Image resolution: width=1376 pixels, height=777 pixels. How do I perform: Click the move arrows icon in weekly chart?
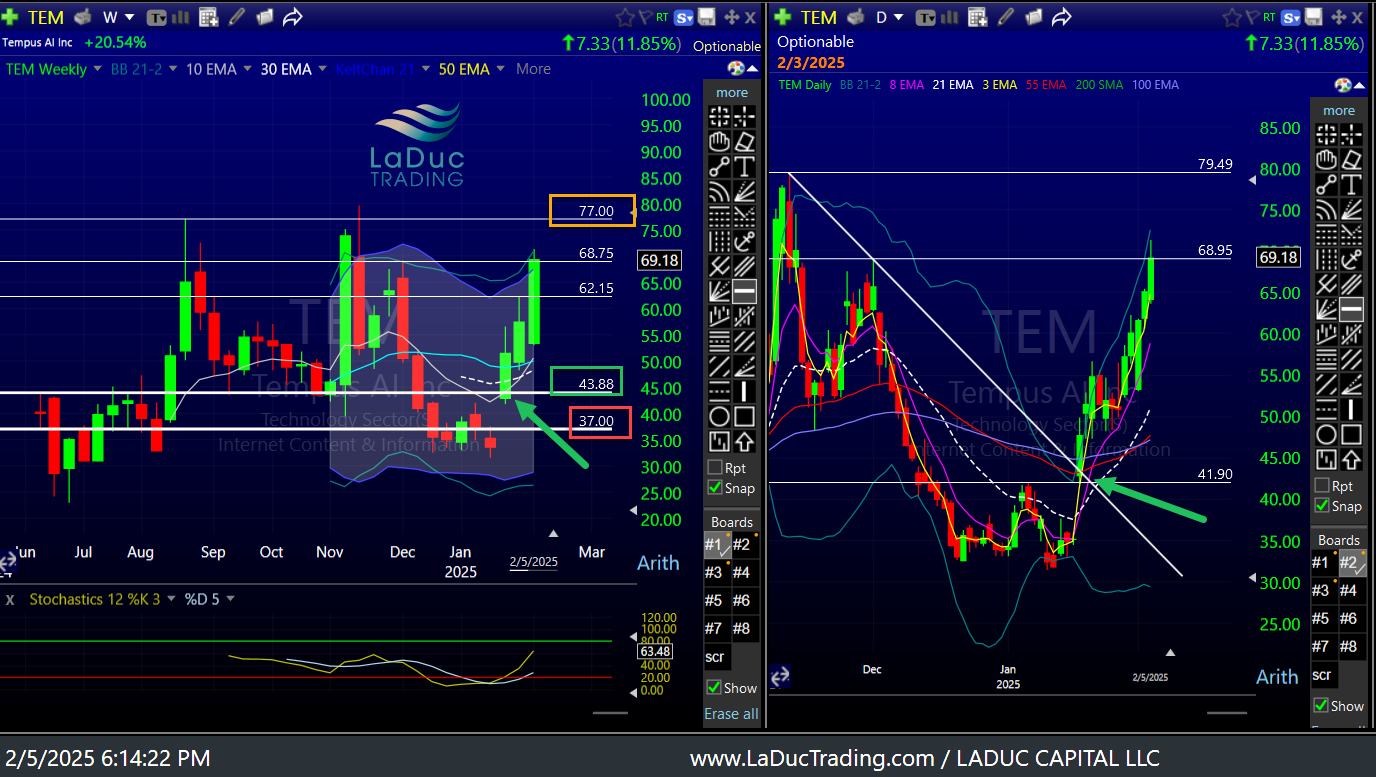click(x=731, y=17)
